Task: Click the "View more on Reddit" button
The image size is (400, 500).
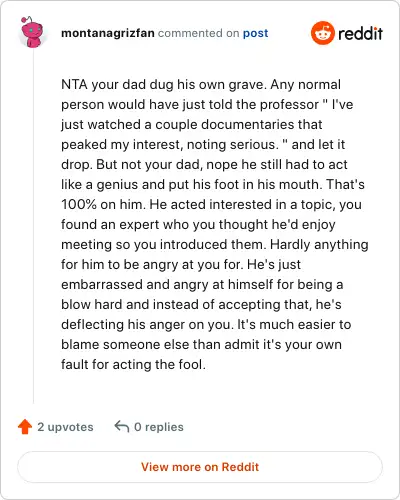Action: pos(200,467)
